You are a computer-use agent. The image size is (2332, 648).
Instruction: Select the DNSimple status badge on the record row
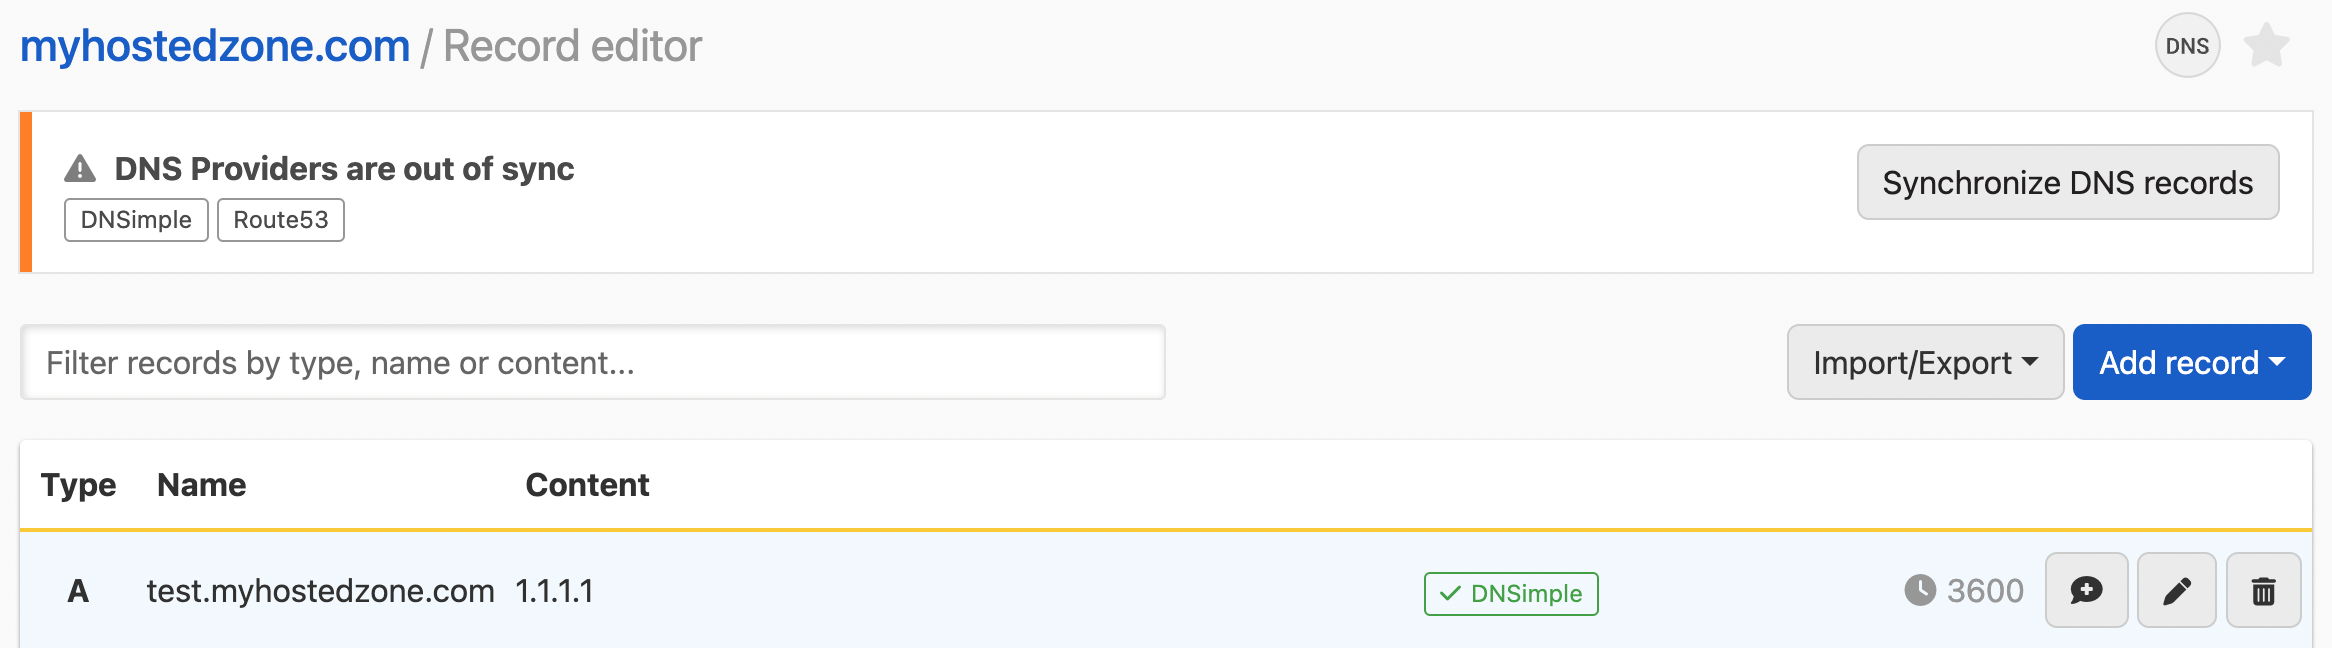click(x=1511, y=594)
